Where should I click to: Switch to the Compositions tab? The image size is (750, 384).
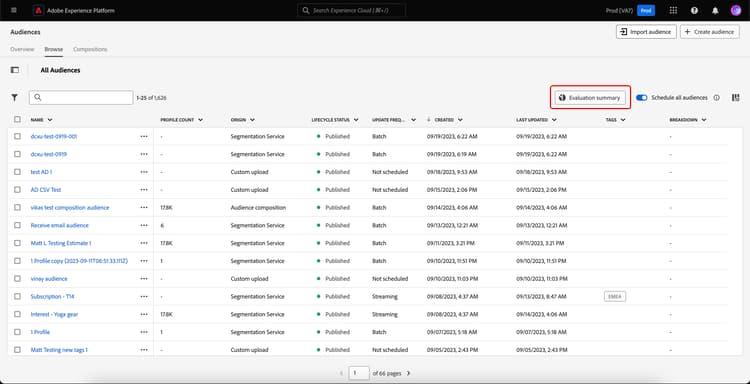click(90, 49)
